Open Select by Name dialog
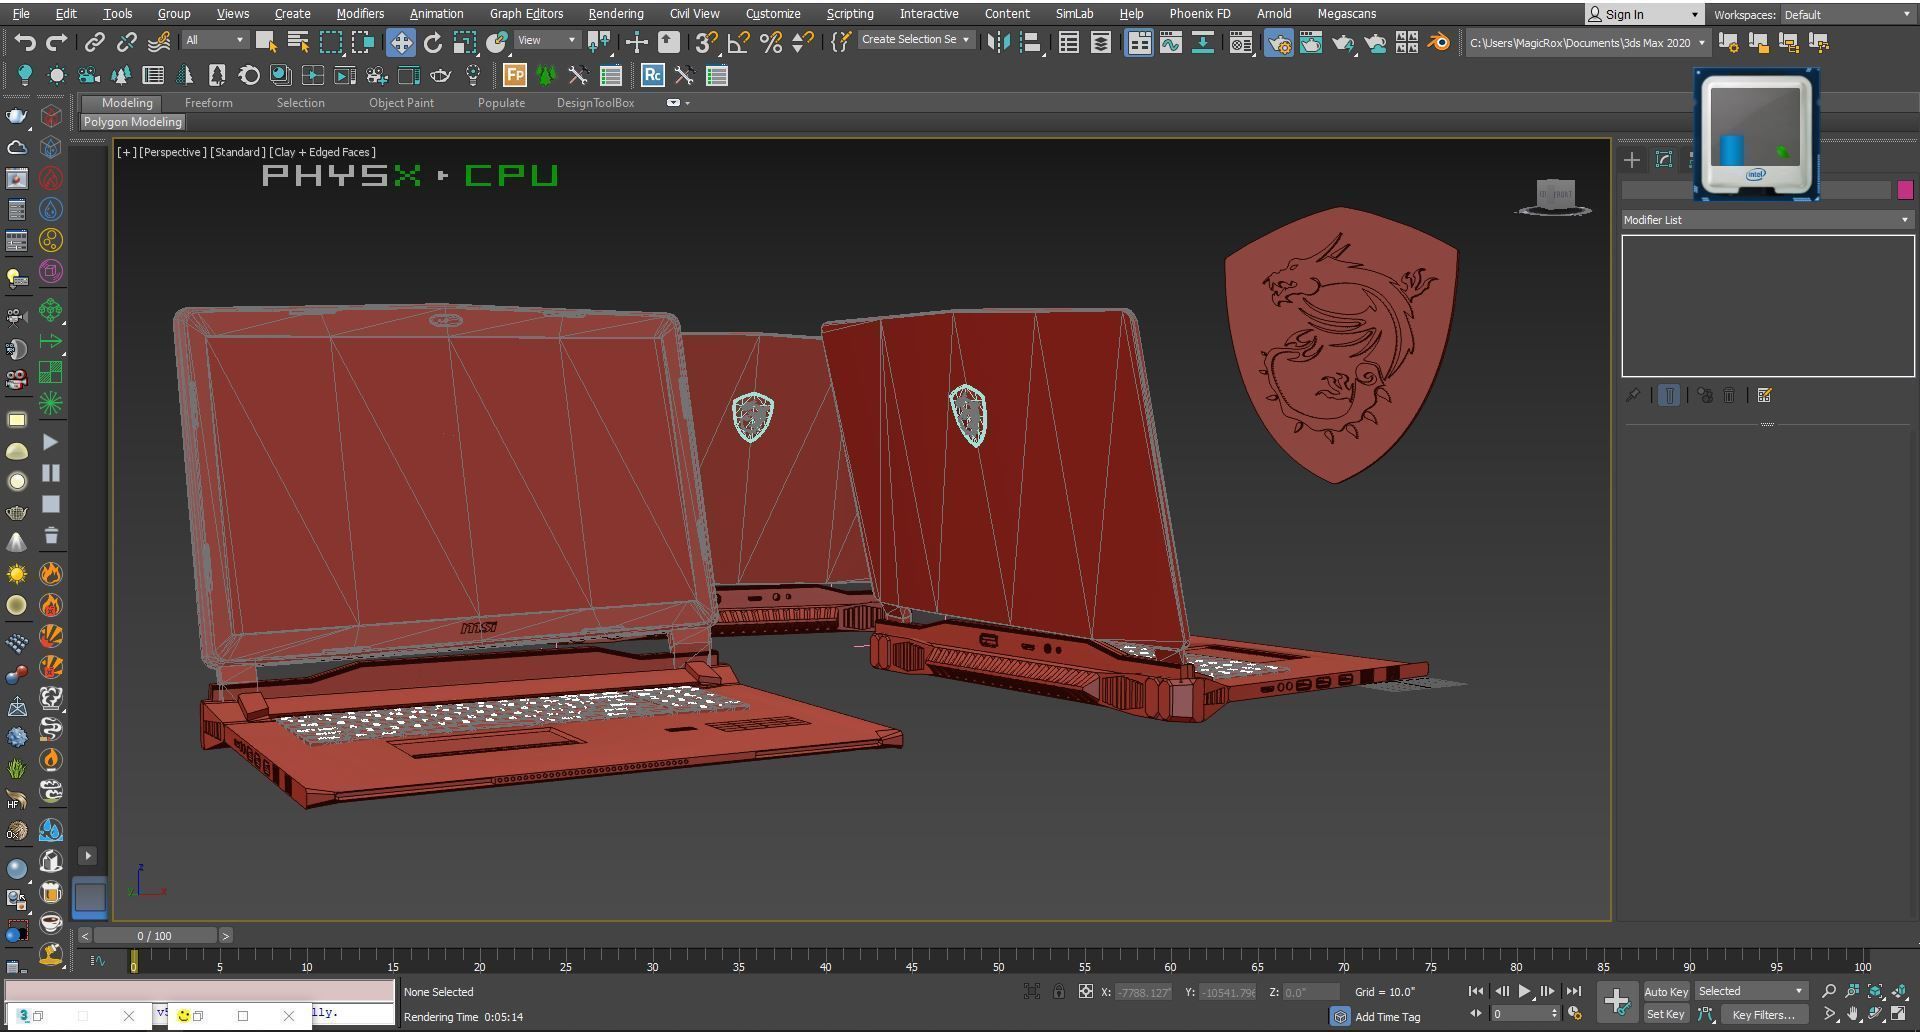The height and width of the screenshot is (1032, 1920). click(x=298, y=42)
